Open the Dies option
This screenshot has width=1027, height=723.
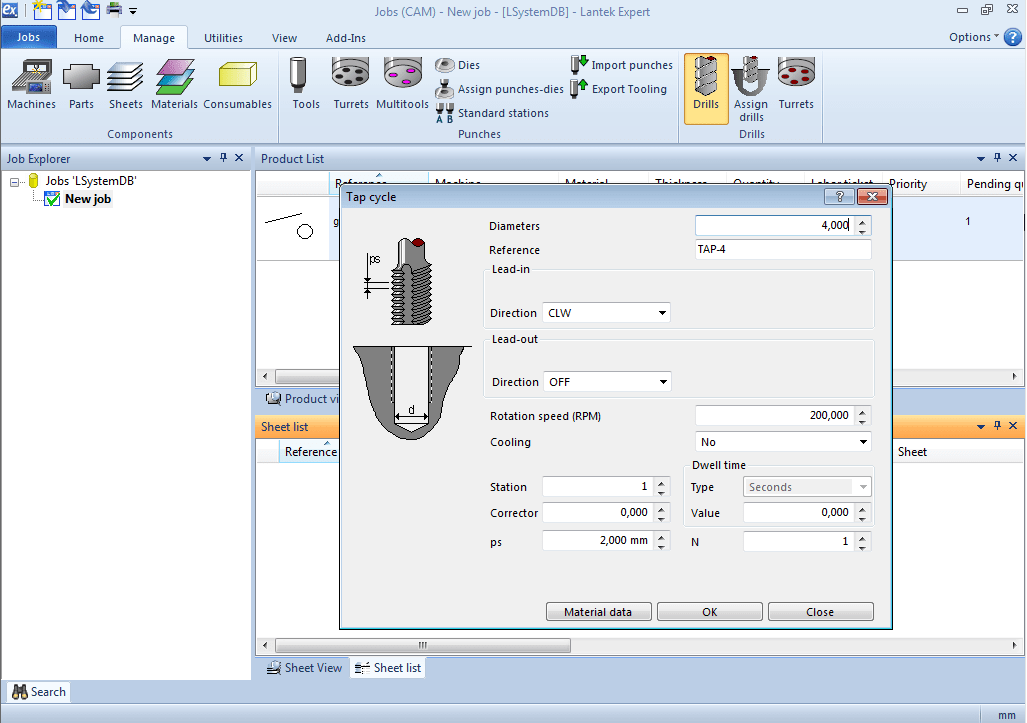[458, 65]
